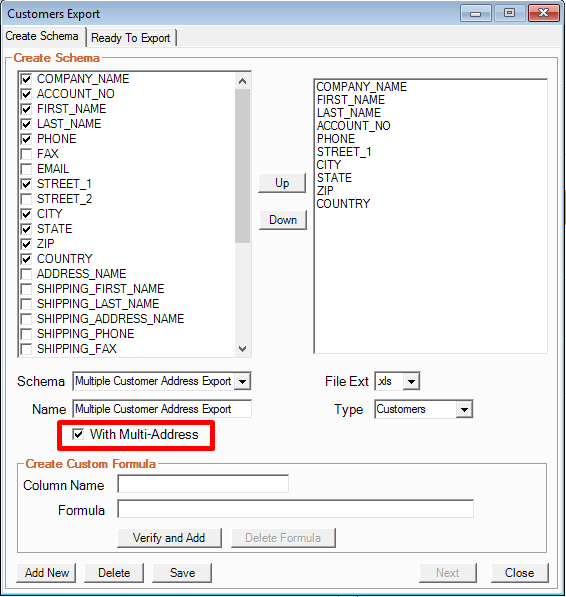
Task: Save the current schema
Action: pos(182,573)
